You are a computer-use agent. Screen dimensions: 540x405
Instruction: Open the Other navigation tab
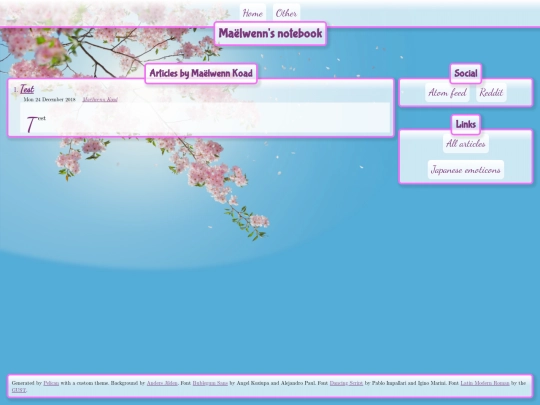coord(286,14)
